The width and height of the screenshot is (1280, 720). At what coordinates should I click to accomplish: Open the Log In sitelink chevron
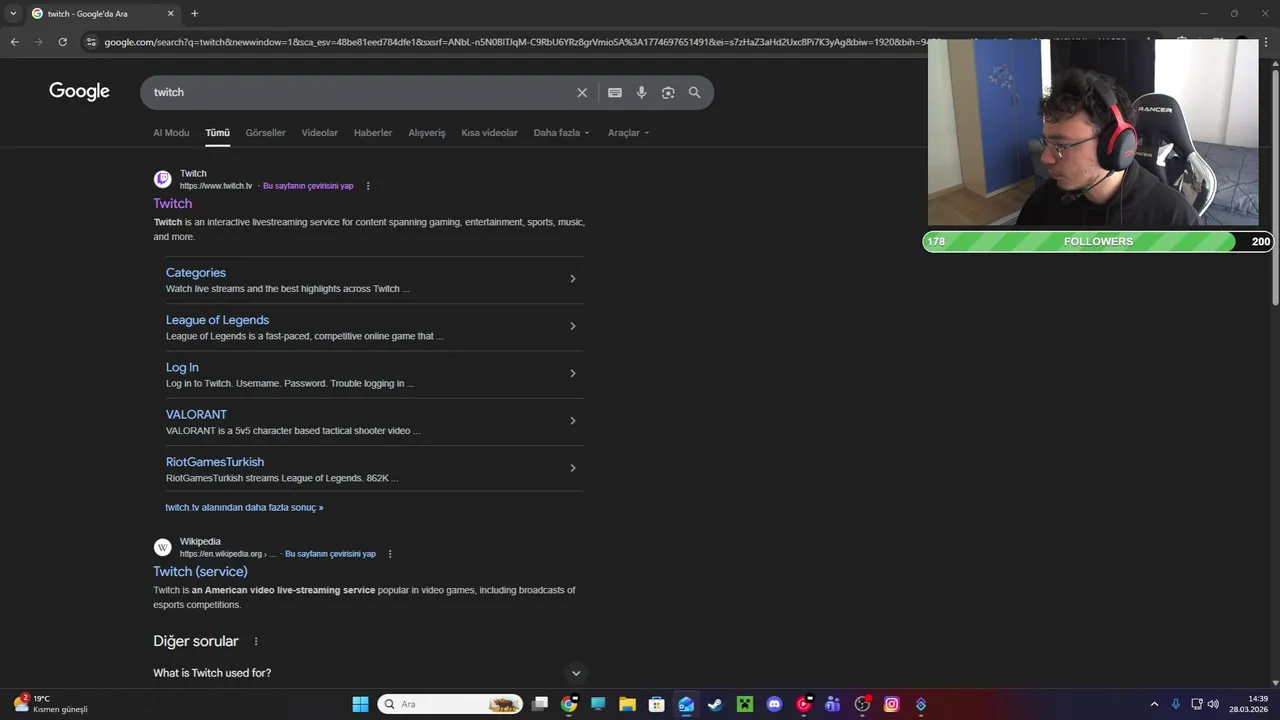572,373
